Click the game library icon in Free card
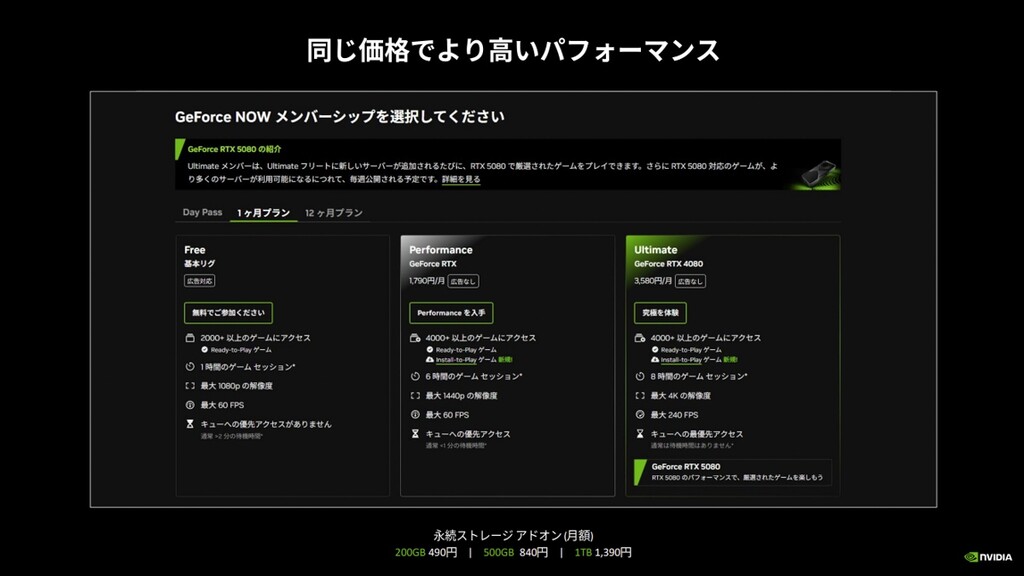Image resolution: width=1024 pixels, height=576 pixels. click(x=190, y=338)
